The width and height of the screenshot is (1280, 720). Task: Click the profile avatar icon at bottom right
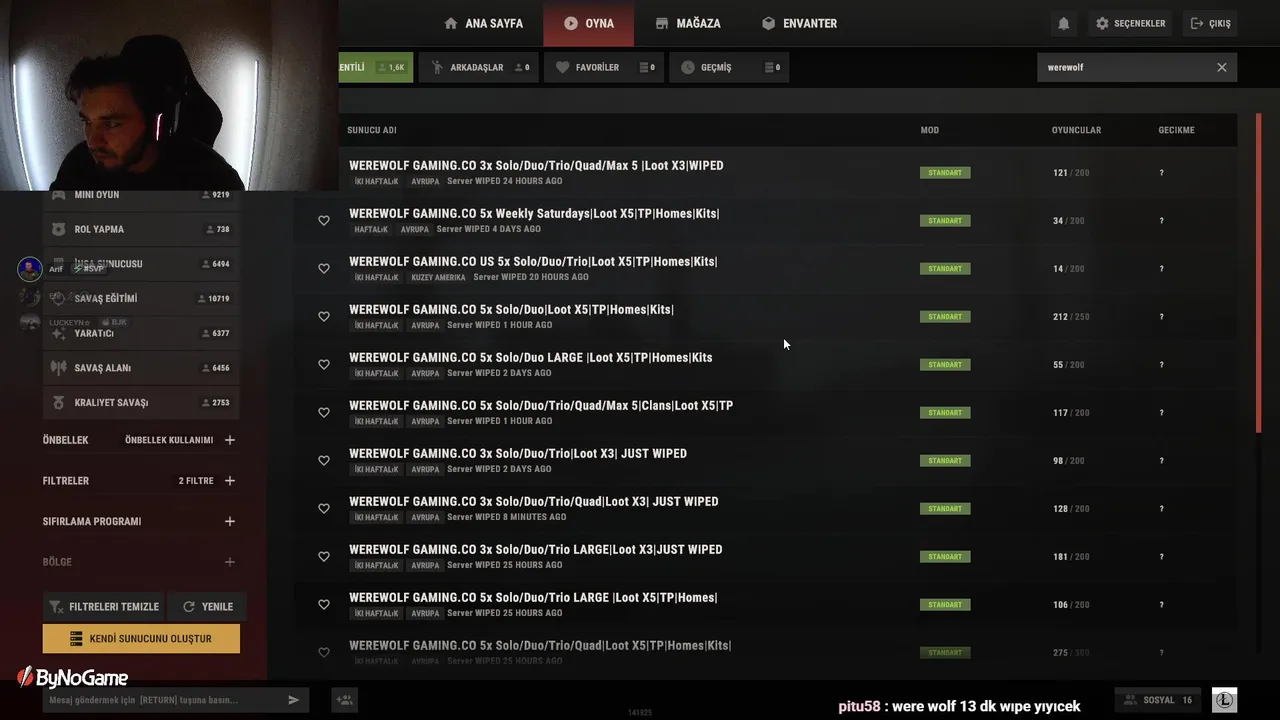tap(1224, 700)
